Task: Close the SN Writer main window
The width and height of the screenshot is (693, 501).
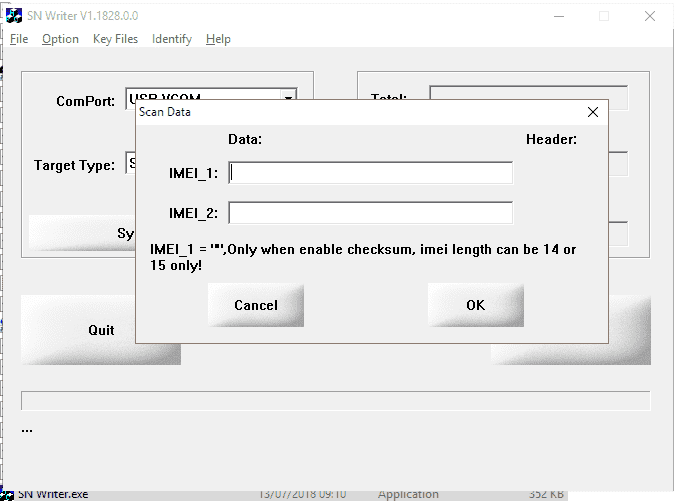Action: [x=650, y=16]
